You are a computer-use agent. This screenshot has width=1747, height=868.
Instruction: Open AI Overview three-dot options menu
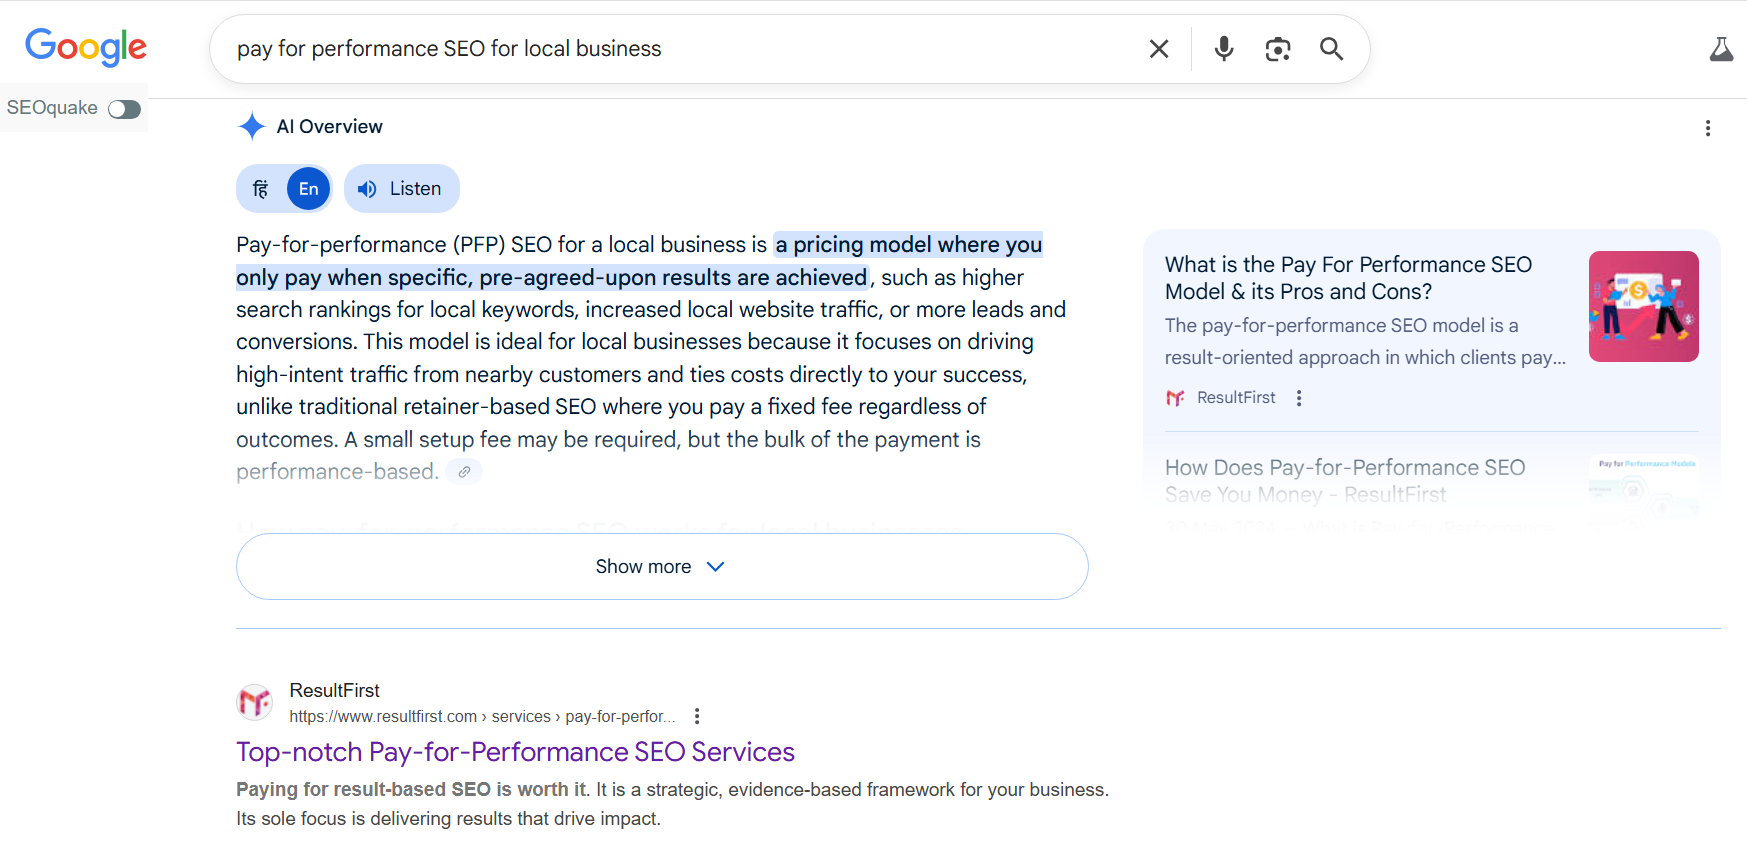pos(1708,128)
